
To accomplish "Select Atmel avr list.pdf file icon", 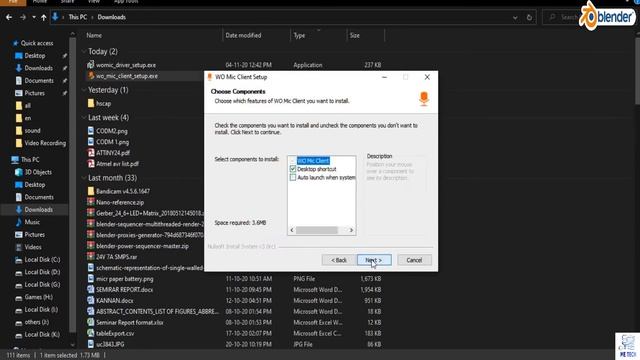I will tap(91, 164).
